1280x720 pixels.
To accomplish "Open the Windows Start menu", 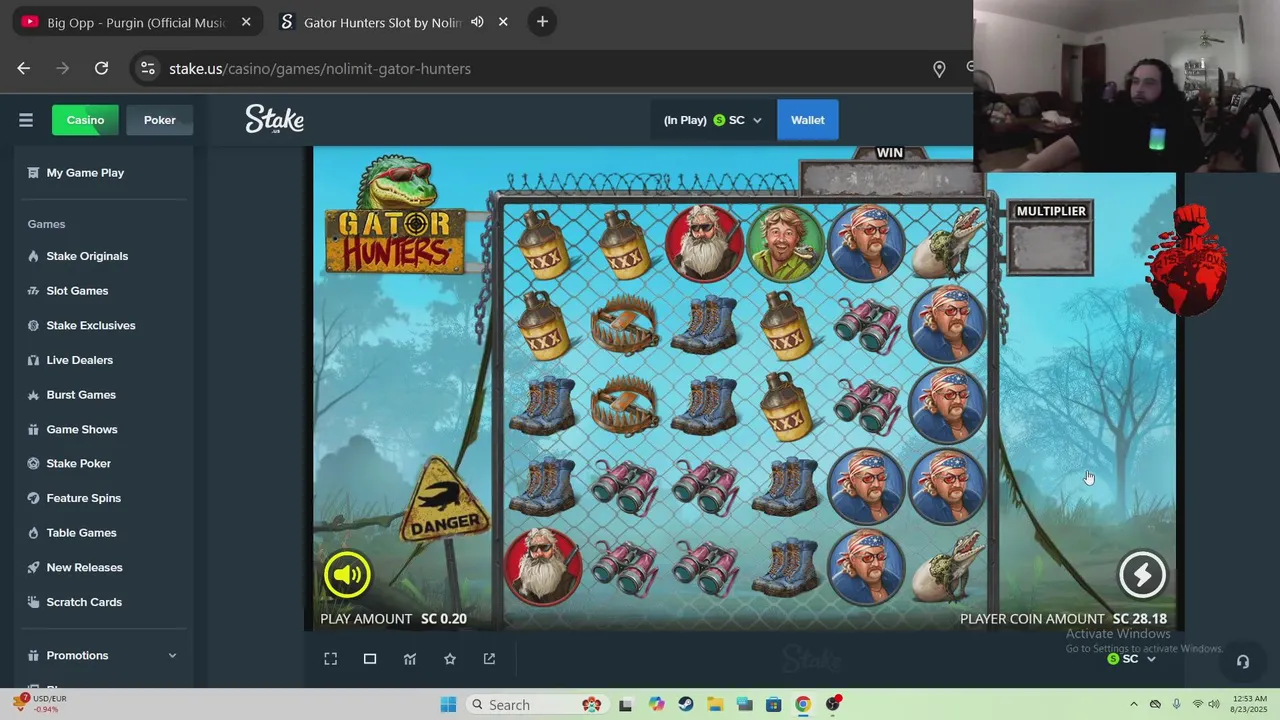I will 448,705.
